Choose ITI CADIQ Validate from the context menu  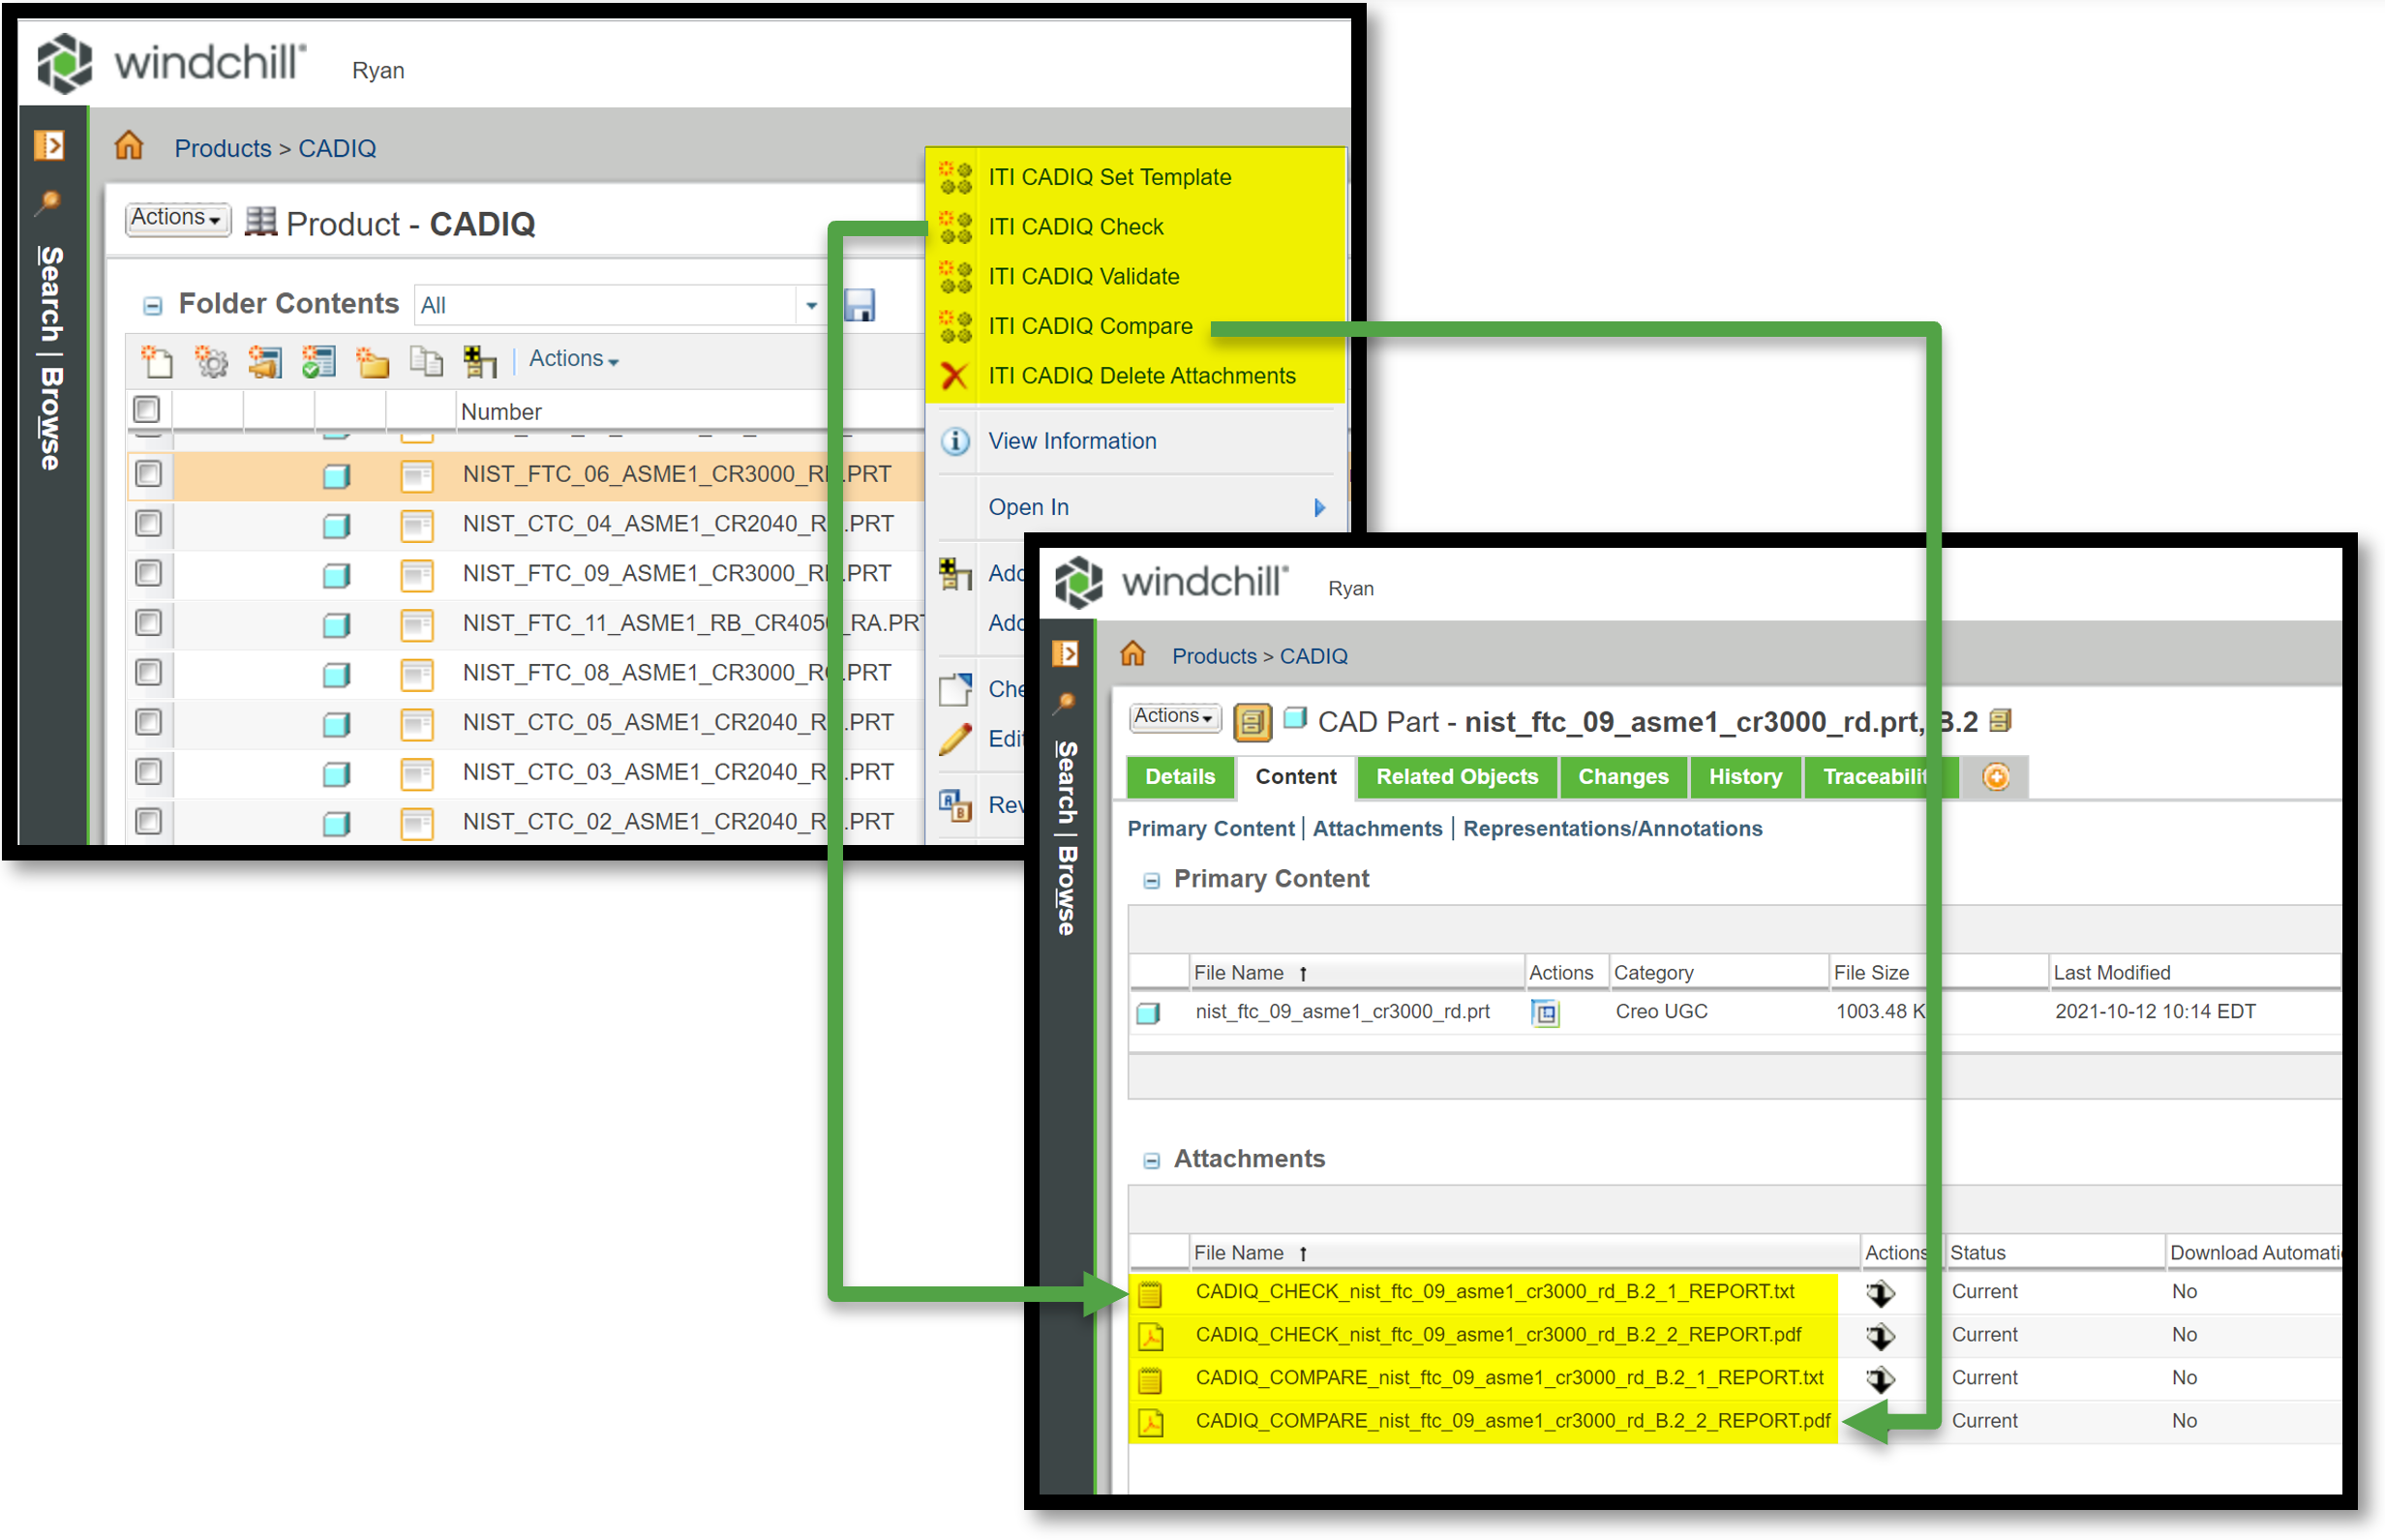(x=1084, y=277)
